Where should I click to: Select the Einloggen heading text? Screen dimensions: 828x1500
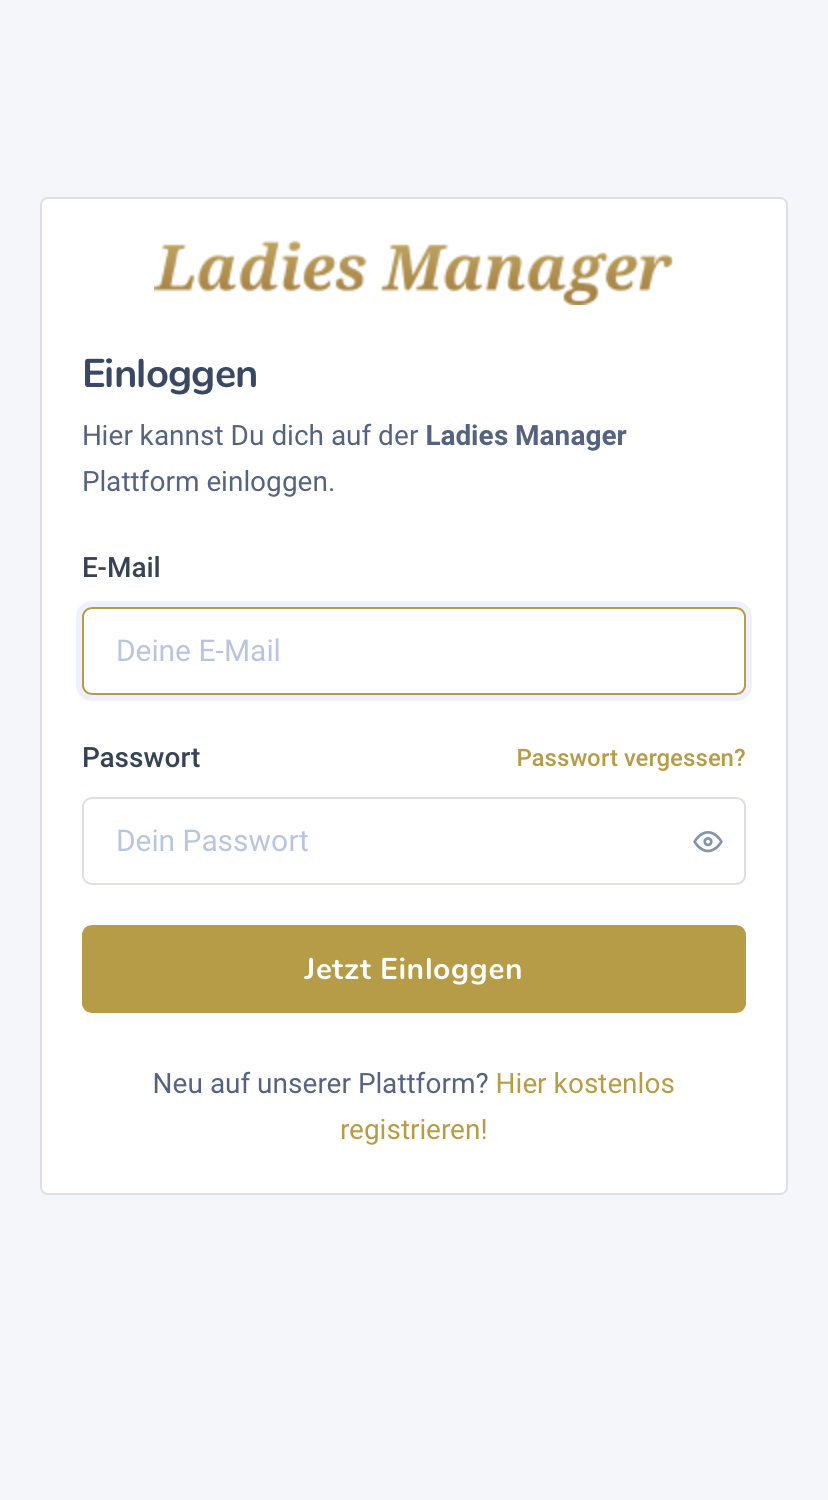[x=170, y=374]
